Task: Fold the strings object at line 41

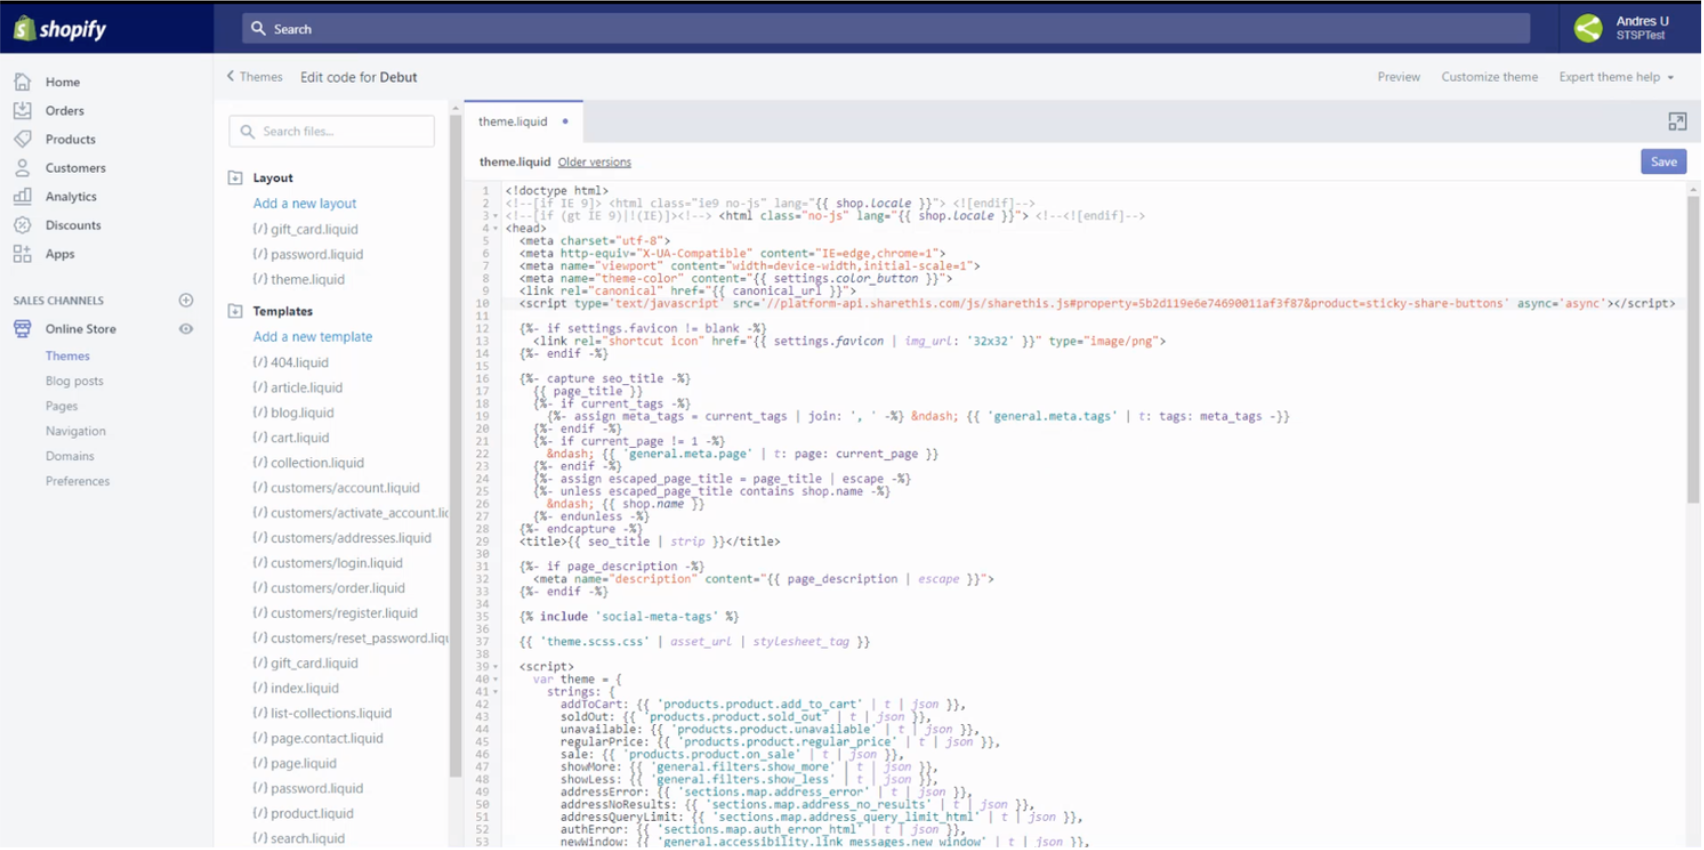Action: click(x=495, y=692)
